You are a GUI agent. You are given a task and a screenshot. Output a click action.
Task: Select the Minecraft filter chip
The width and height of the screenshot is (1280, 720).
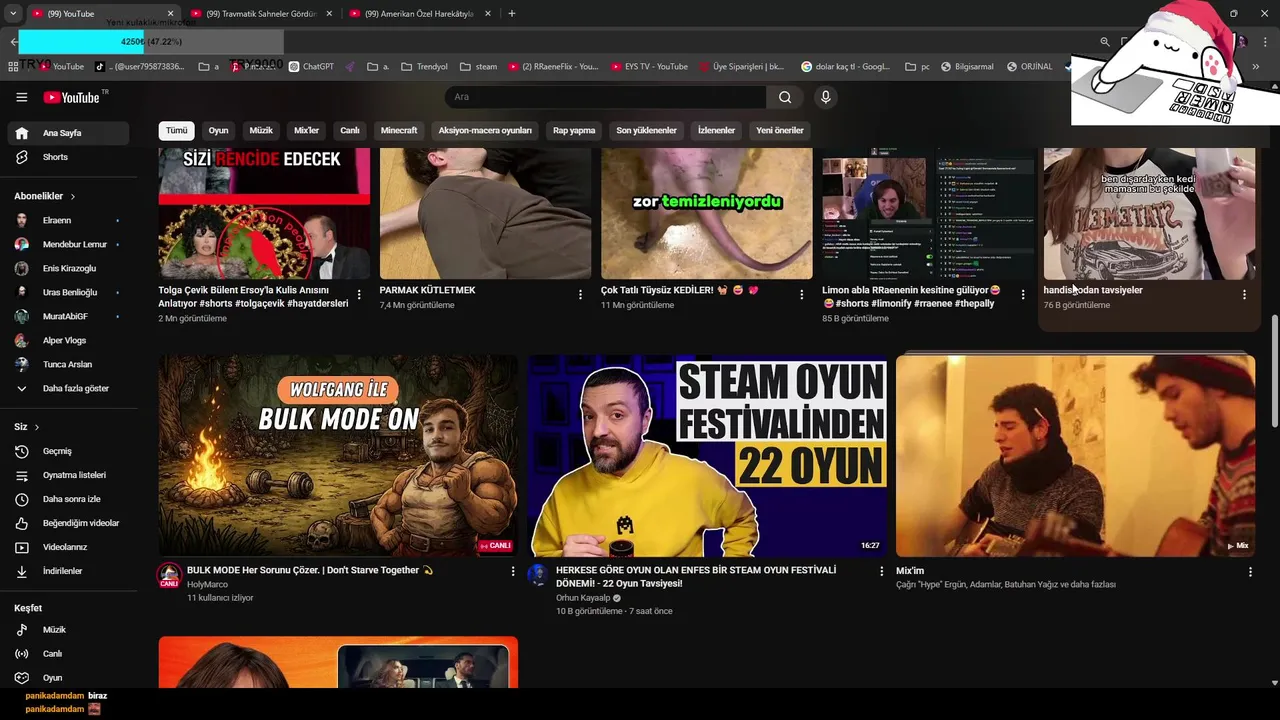coord(399,131)
